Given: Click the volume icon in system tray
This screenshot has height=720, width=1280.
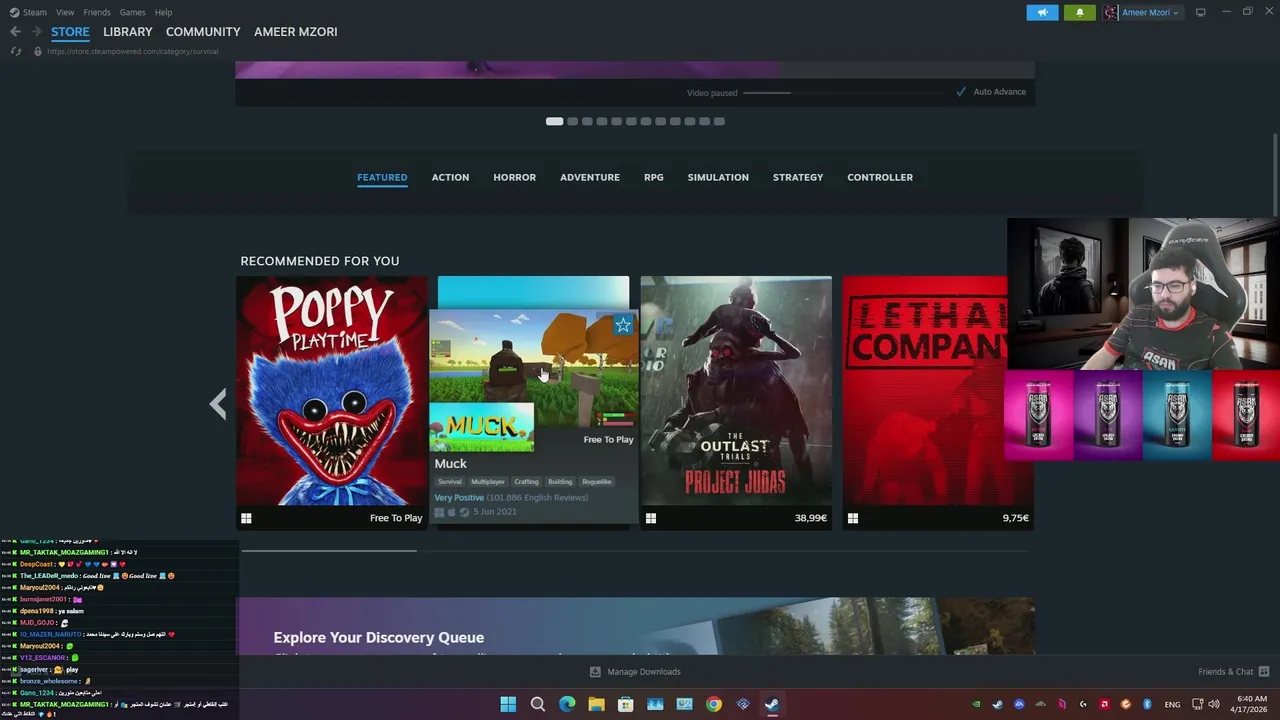Looking at the screenshot, I should 1214,704.
